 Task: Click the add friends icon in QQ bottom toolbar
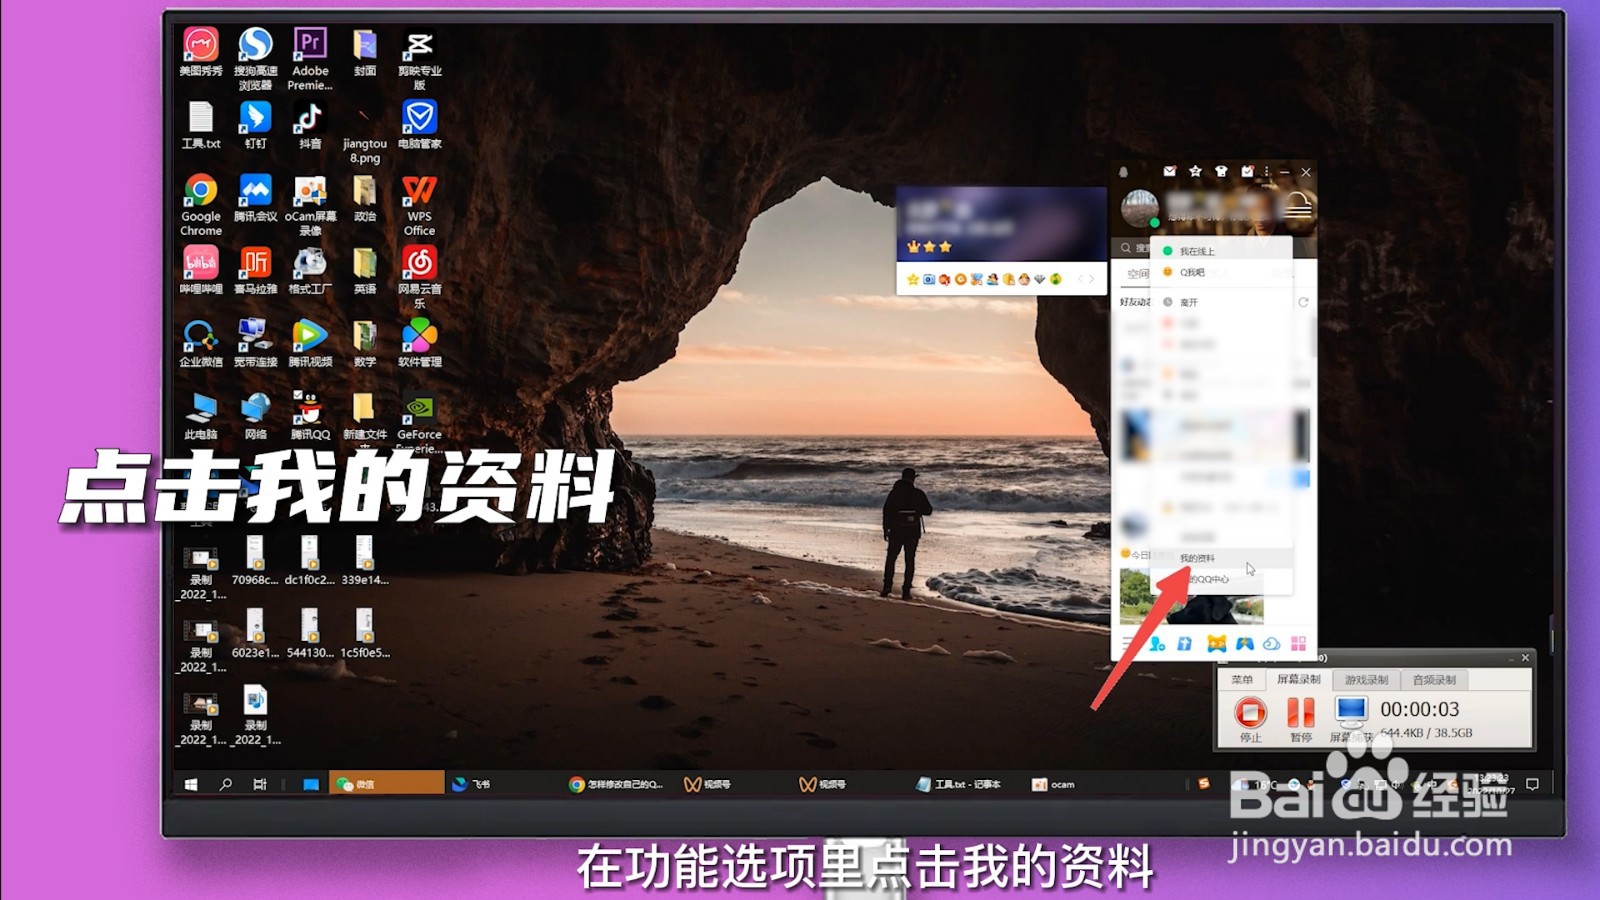click(x=1156, y=644)
